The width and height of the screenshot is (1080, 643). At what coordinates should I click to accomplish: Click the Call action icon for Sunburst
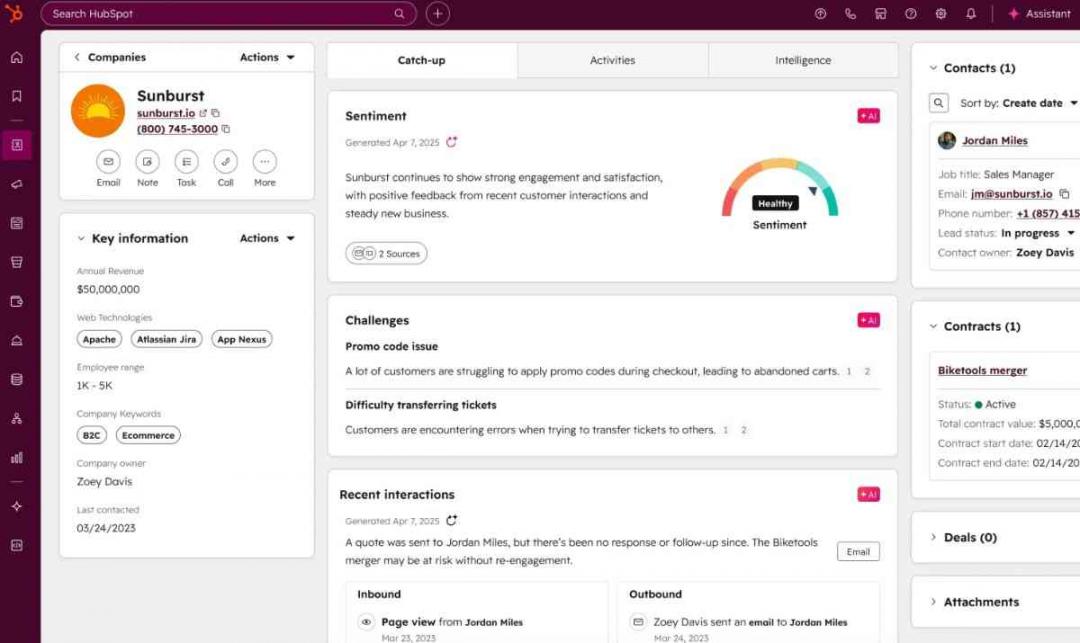click(226, 162)
